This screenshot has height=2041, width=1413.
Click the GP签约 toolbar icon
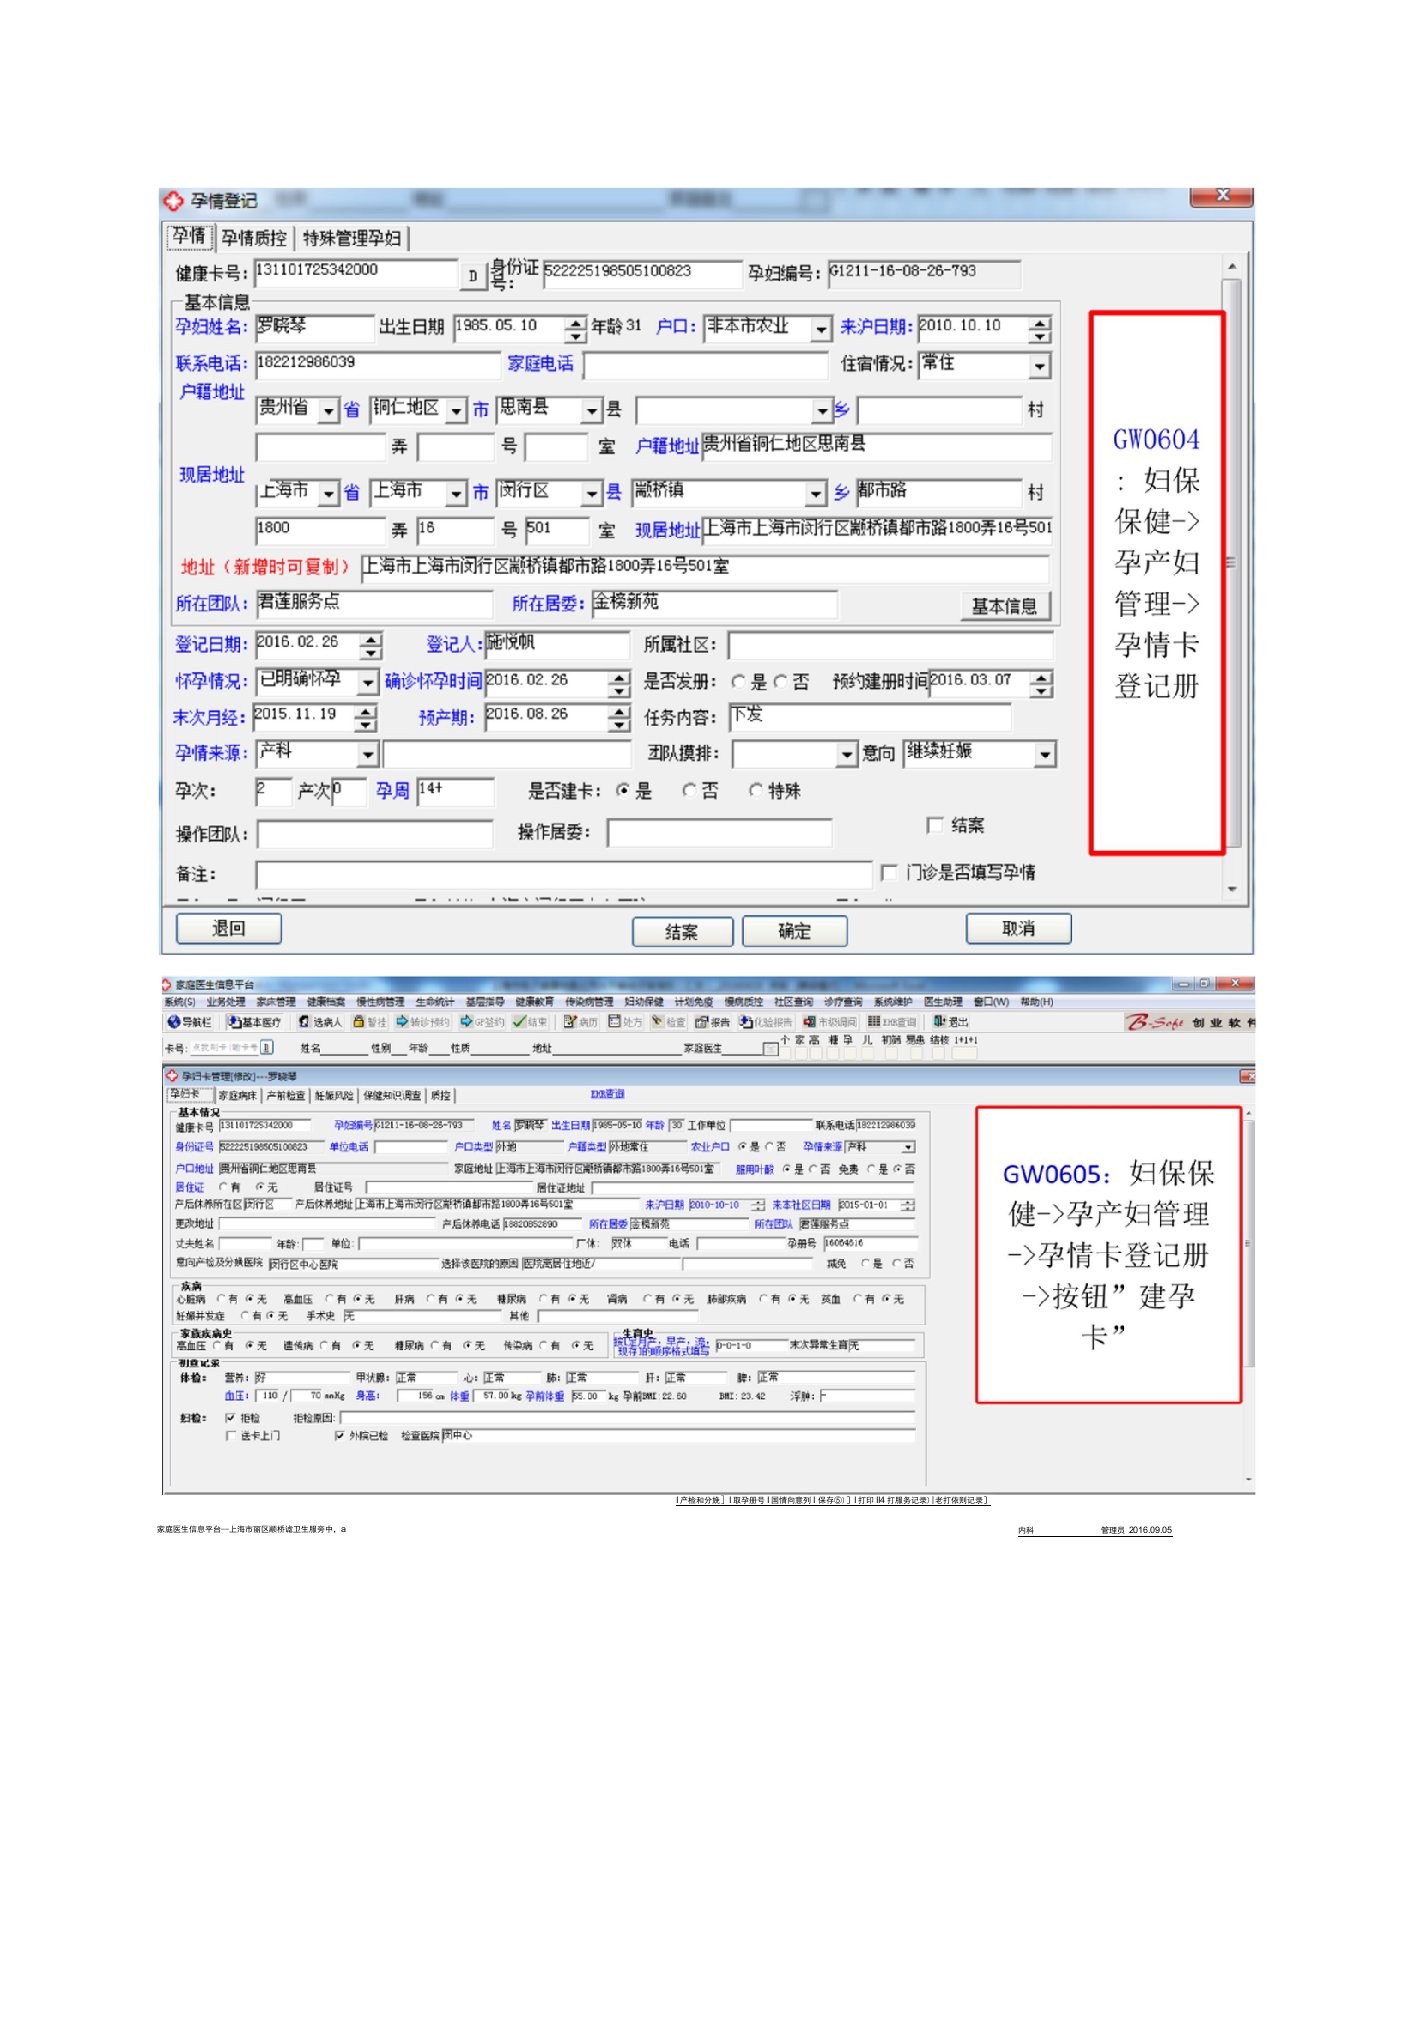tap(482, 1022)
